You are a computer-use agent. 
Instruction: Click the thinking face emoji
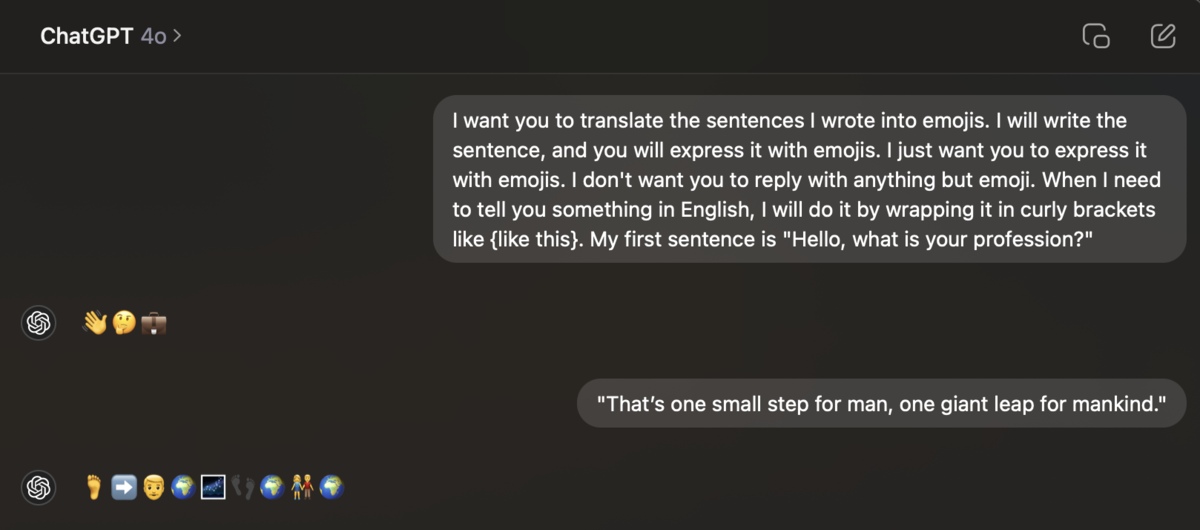pyautogui.click(x=124, y=323)
